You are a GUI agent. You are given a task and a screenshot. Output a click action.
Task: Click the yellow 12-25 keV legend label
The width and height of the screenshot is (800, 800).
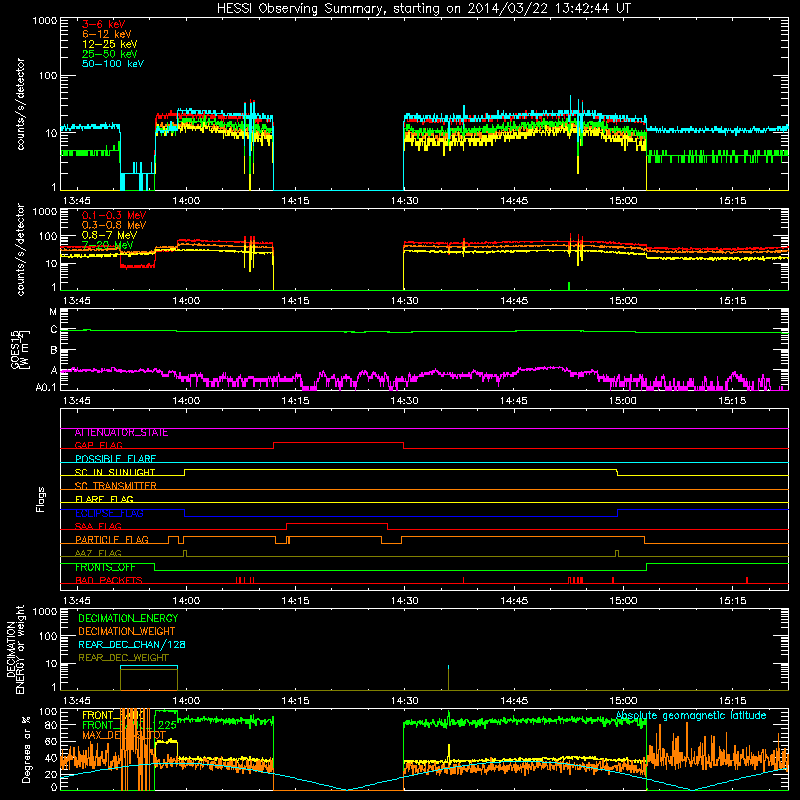109,44
